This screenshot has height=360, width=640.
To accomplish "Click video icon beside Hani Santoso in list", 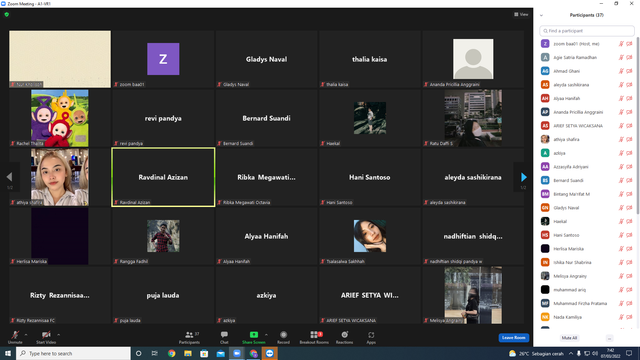I will [629, 235].
